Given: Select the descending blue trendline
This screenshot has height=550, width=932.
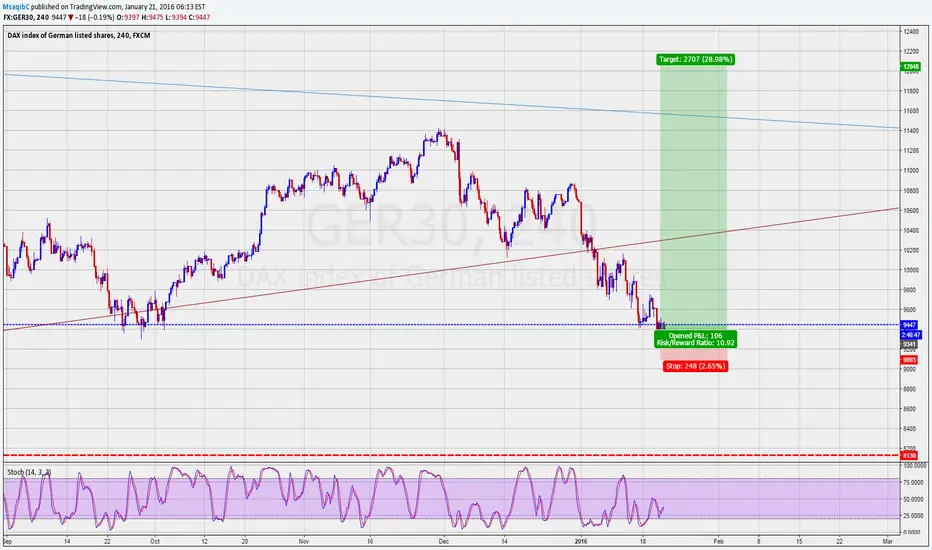Looking at the screenshot, I should click(452, 100).
